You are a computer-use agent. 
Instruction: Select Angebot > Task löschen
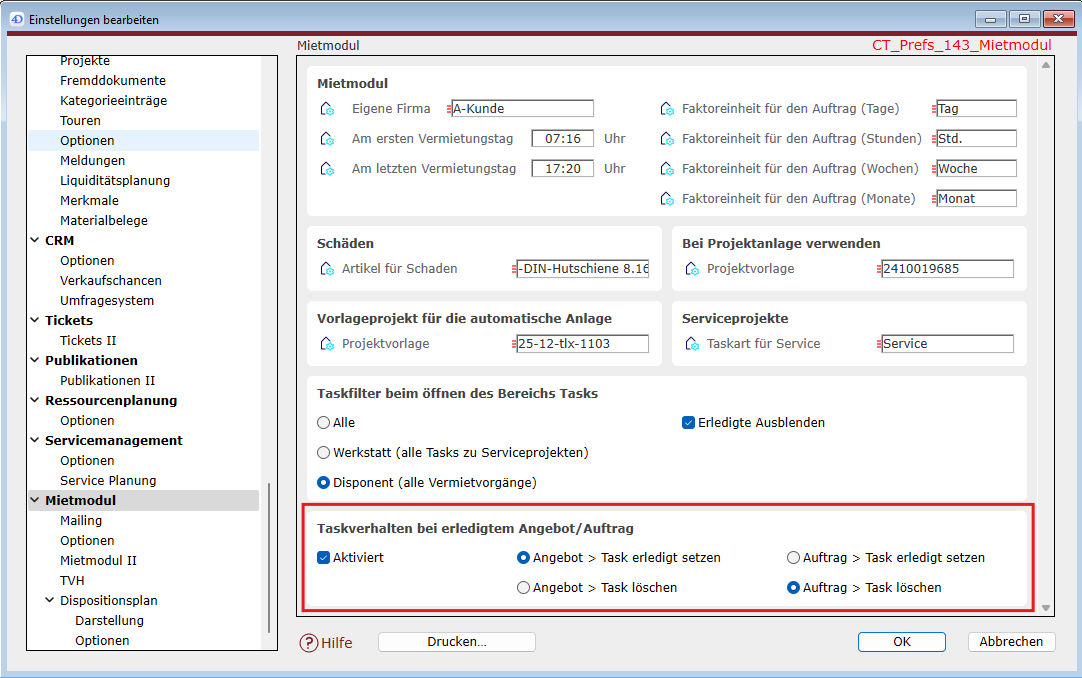[523, 588]
